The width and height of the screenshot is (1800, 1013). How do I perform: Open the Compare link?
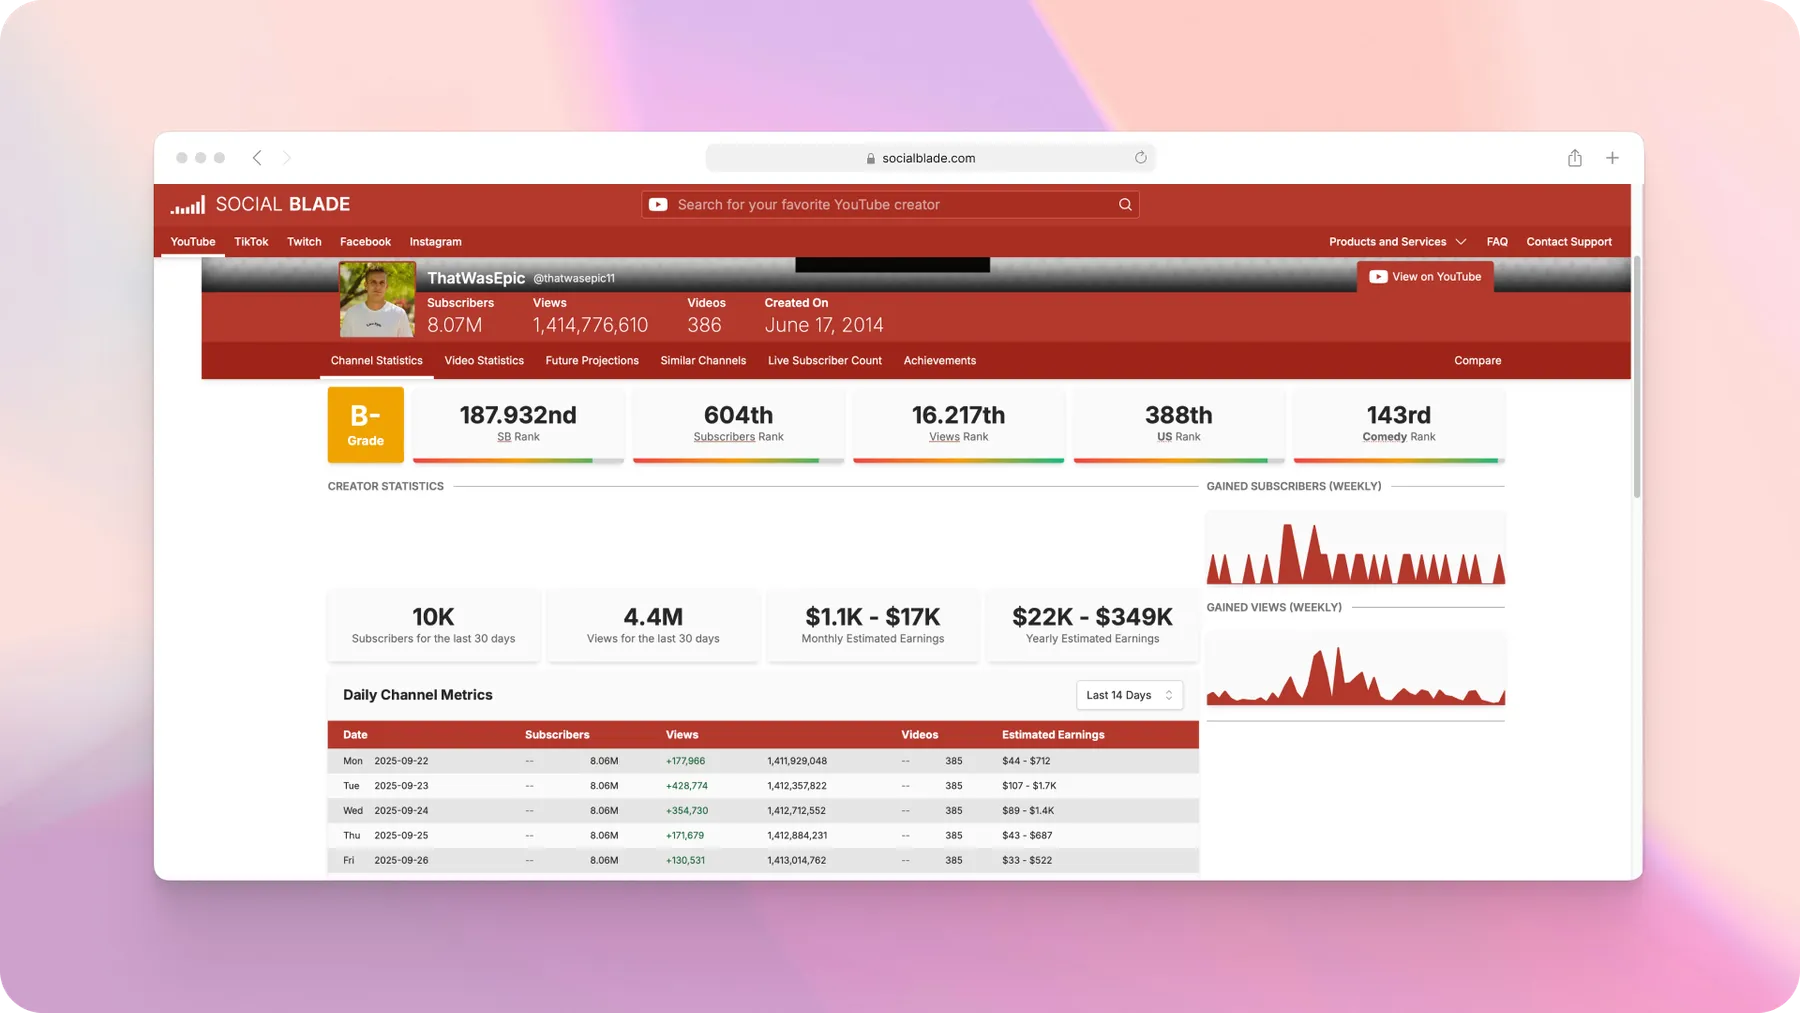[x=1477, y=361]
